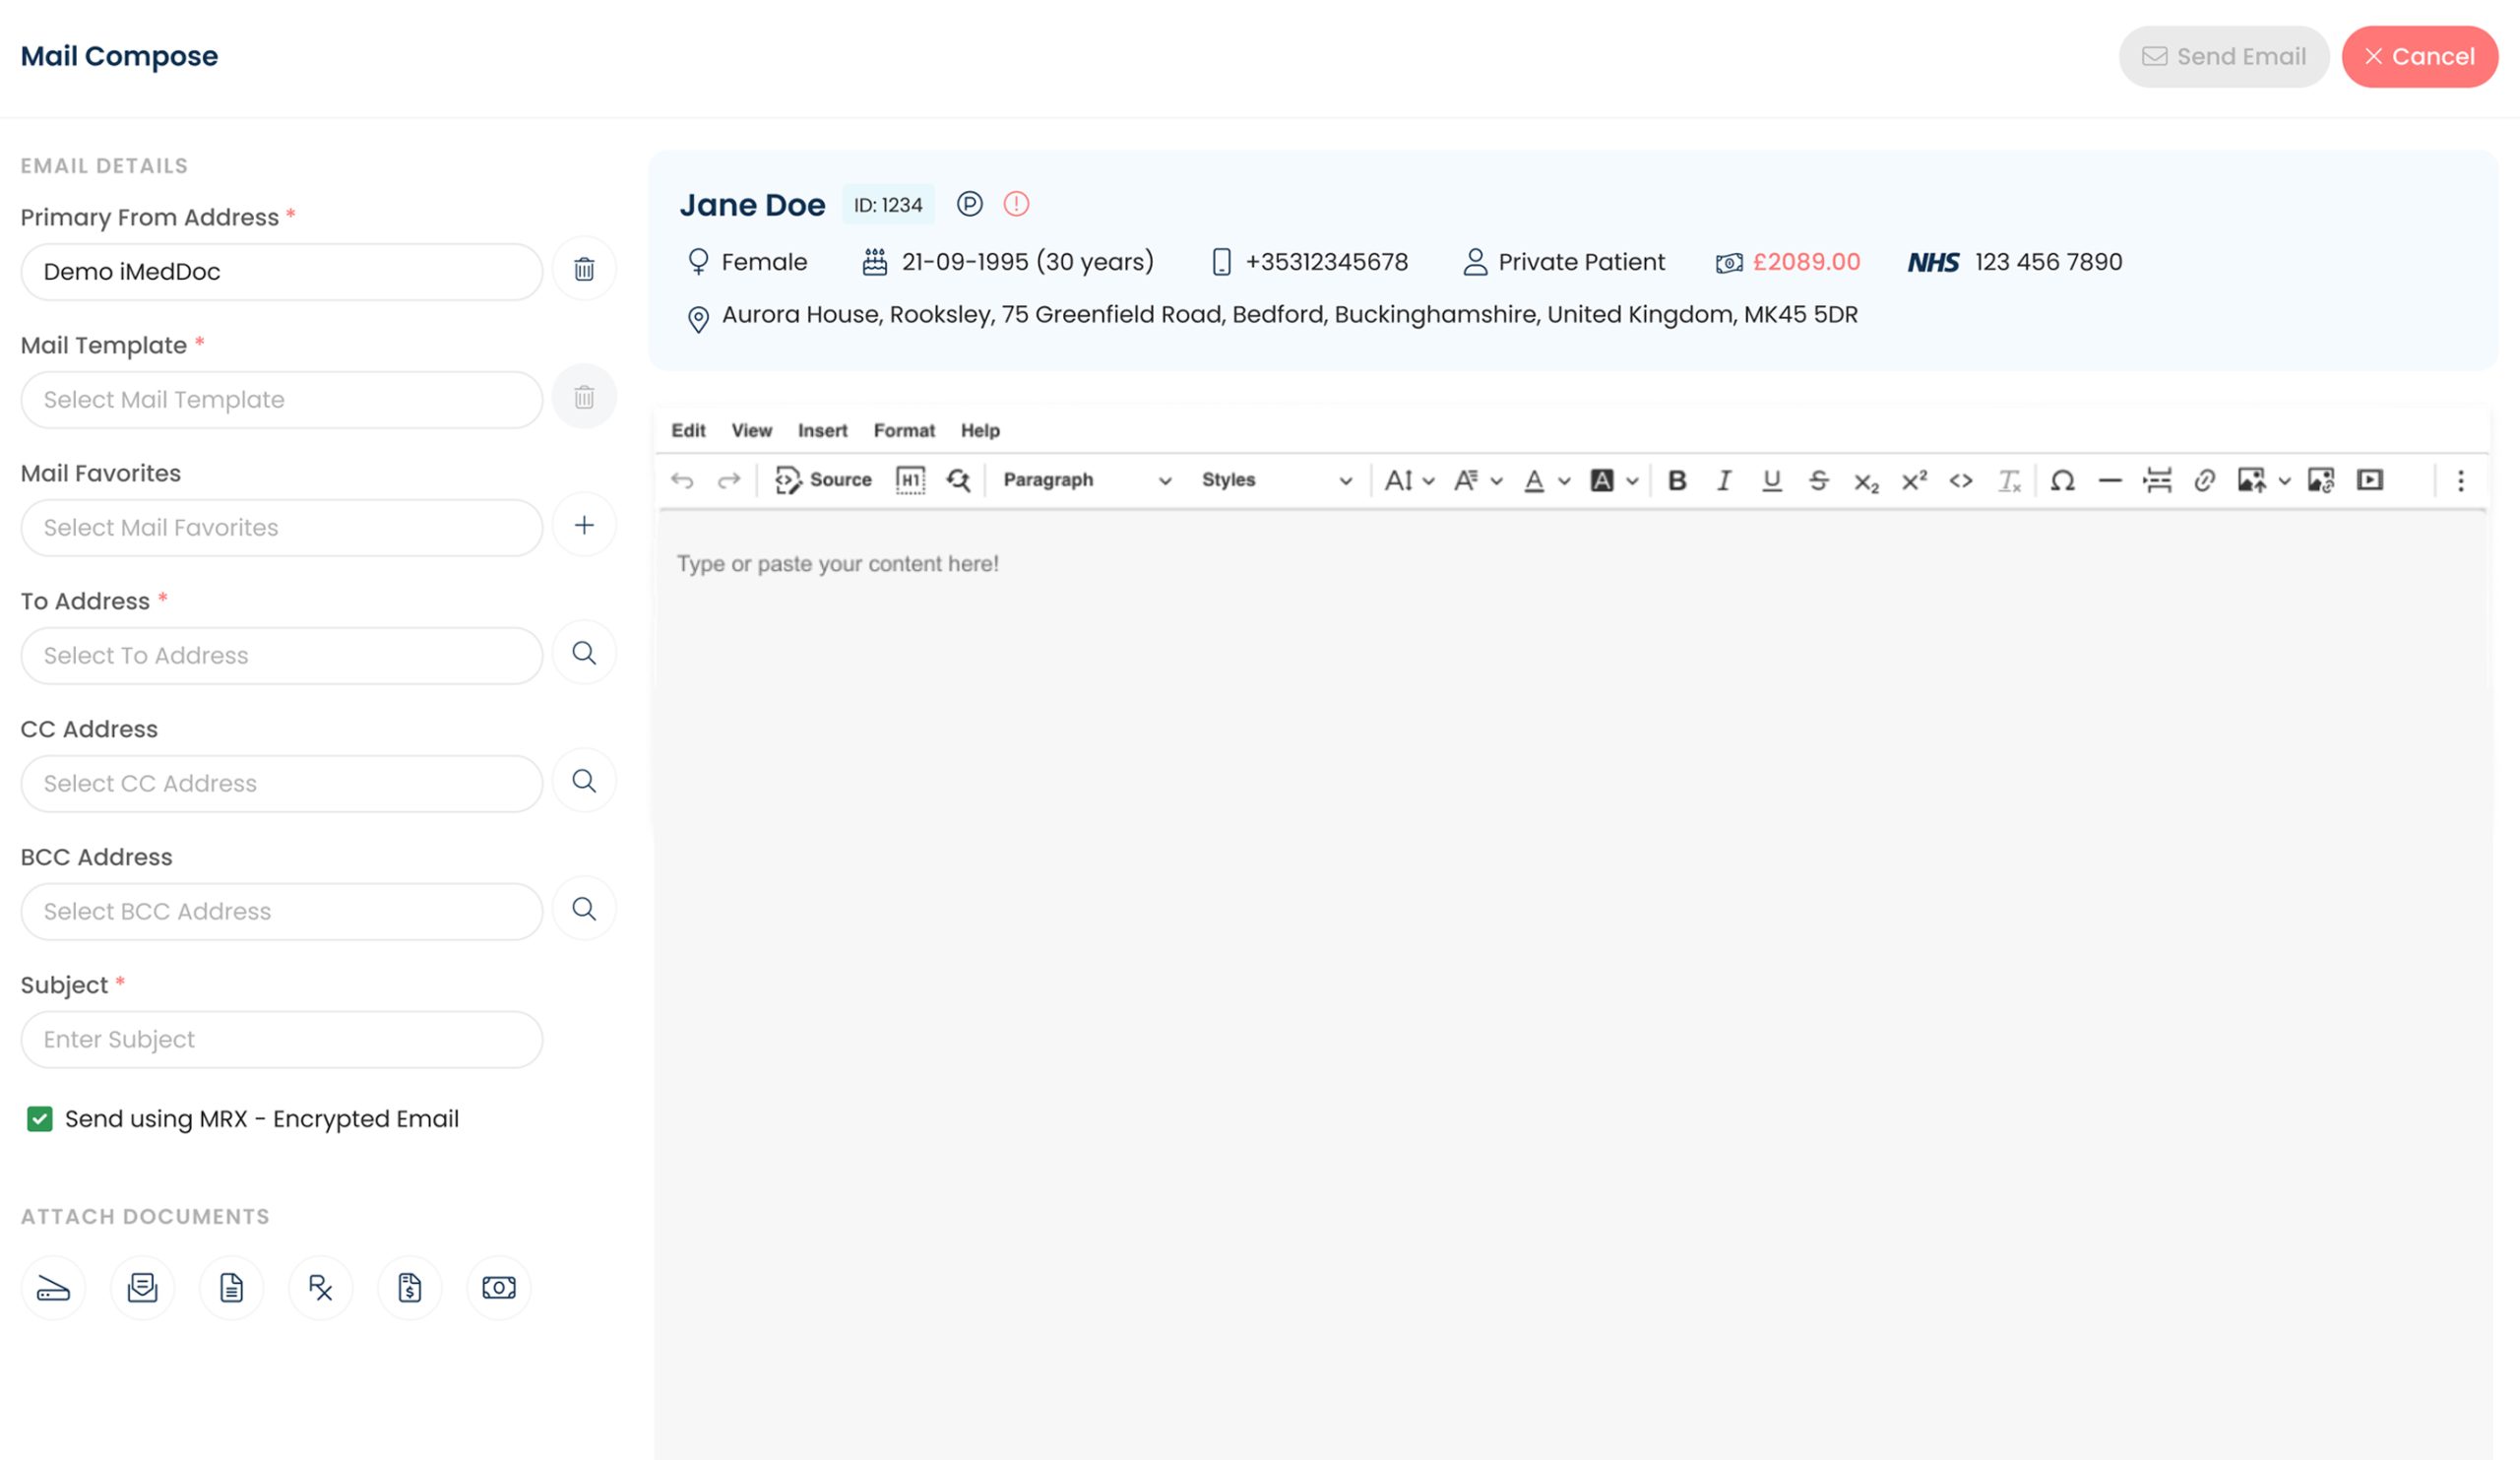Screen dimensions: 2520x1460
Task: Open the Paragraph heading dropdown
Action: click(1086, 481)
